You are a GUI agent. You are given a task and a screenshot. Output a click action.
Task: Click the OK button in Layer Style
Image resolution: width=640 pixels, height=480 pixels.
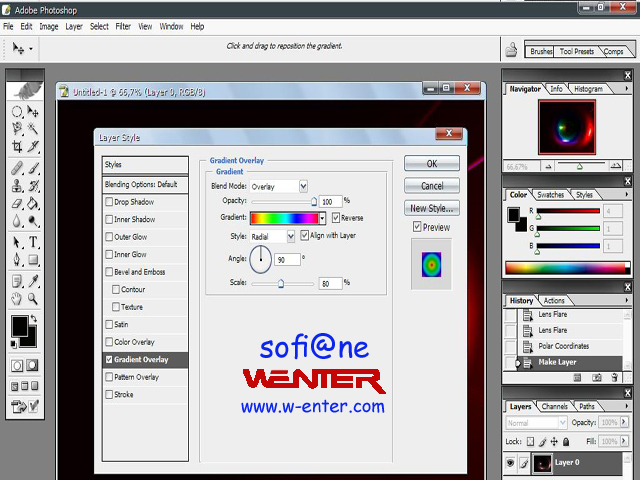(x=431, y=163)
